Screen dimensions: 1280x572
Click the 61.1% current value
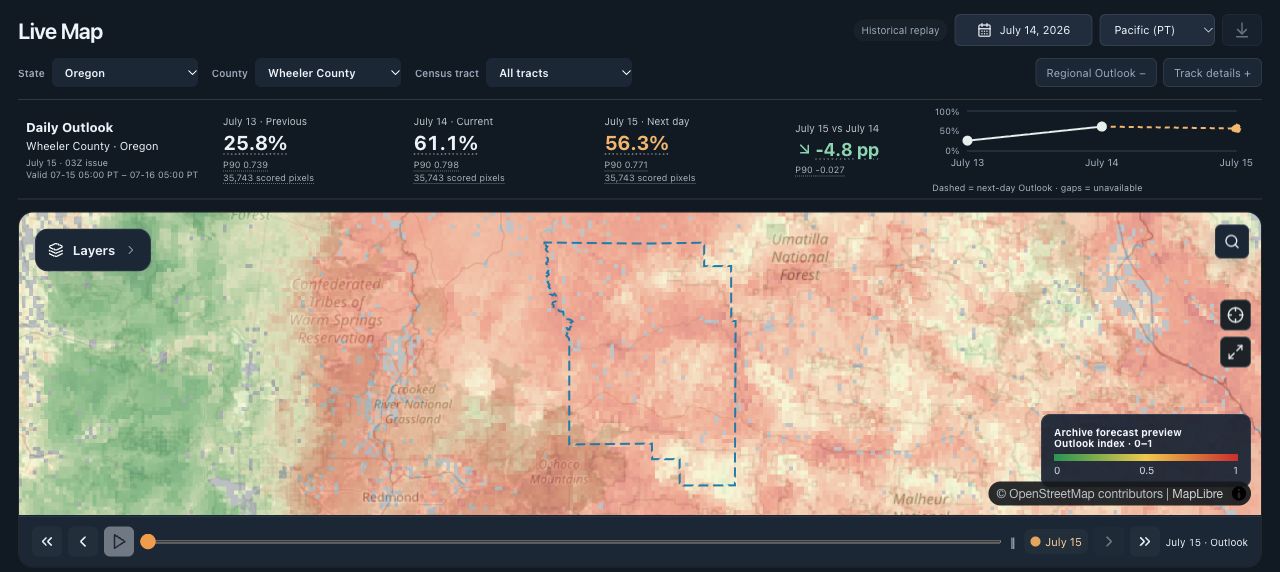(445, 143)
